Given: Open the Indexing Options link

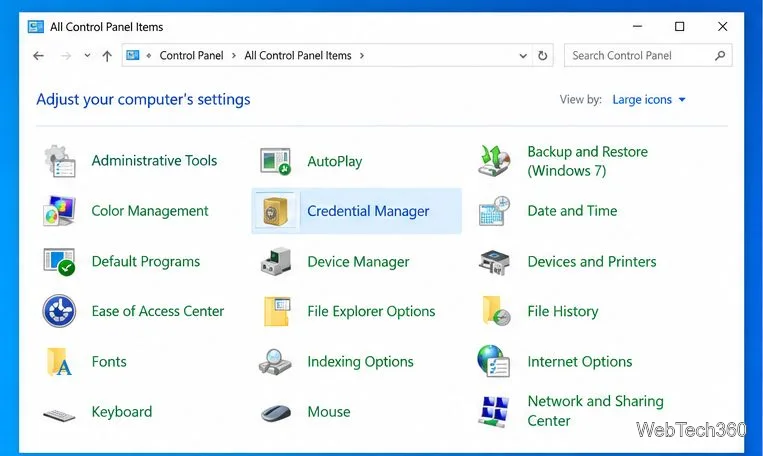Looking at the screenshot, I should click(361, 362).
